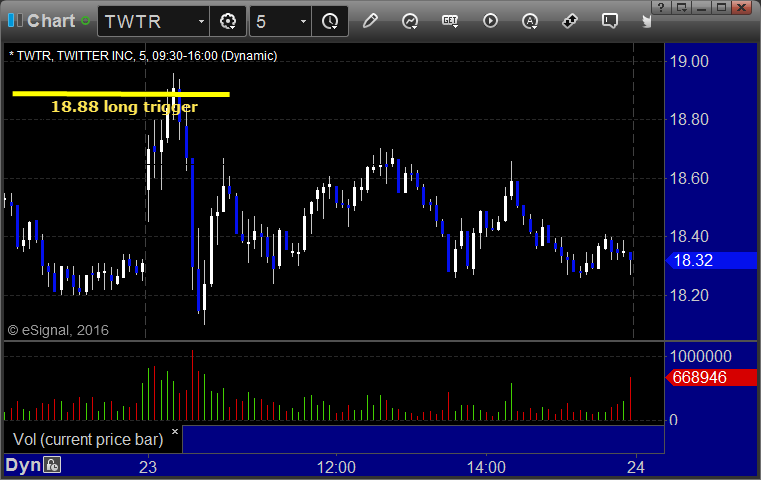
Task: Click the blue 18.32 current price marker
Action: [x=711, y=261]
